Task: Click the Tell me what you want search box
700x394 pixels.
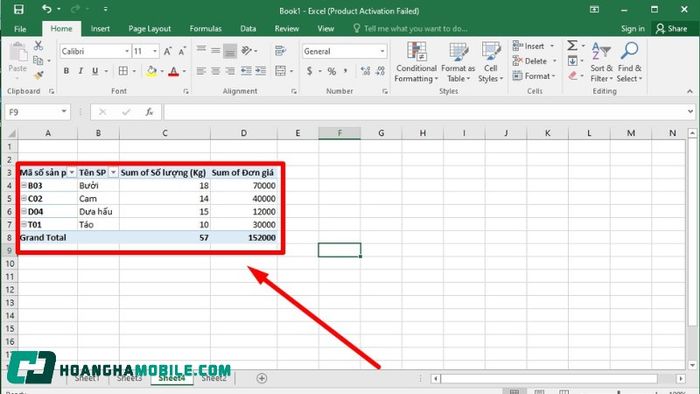Action: [411, 29]
